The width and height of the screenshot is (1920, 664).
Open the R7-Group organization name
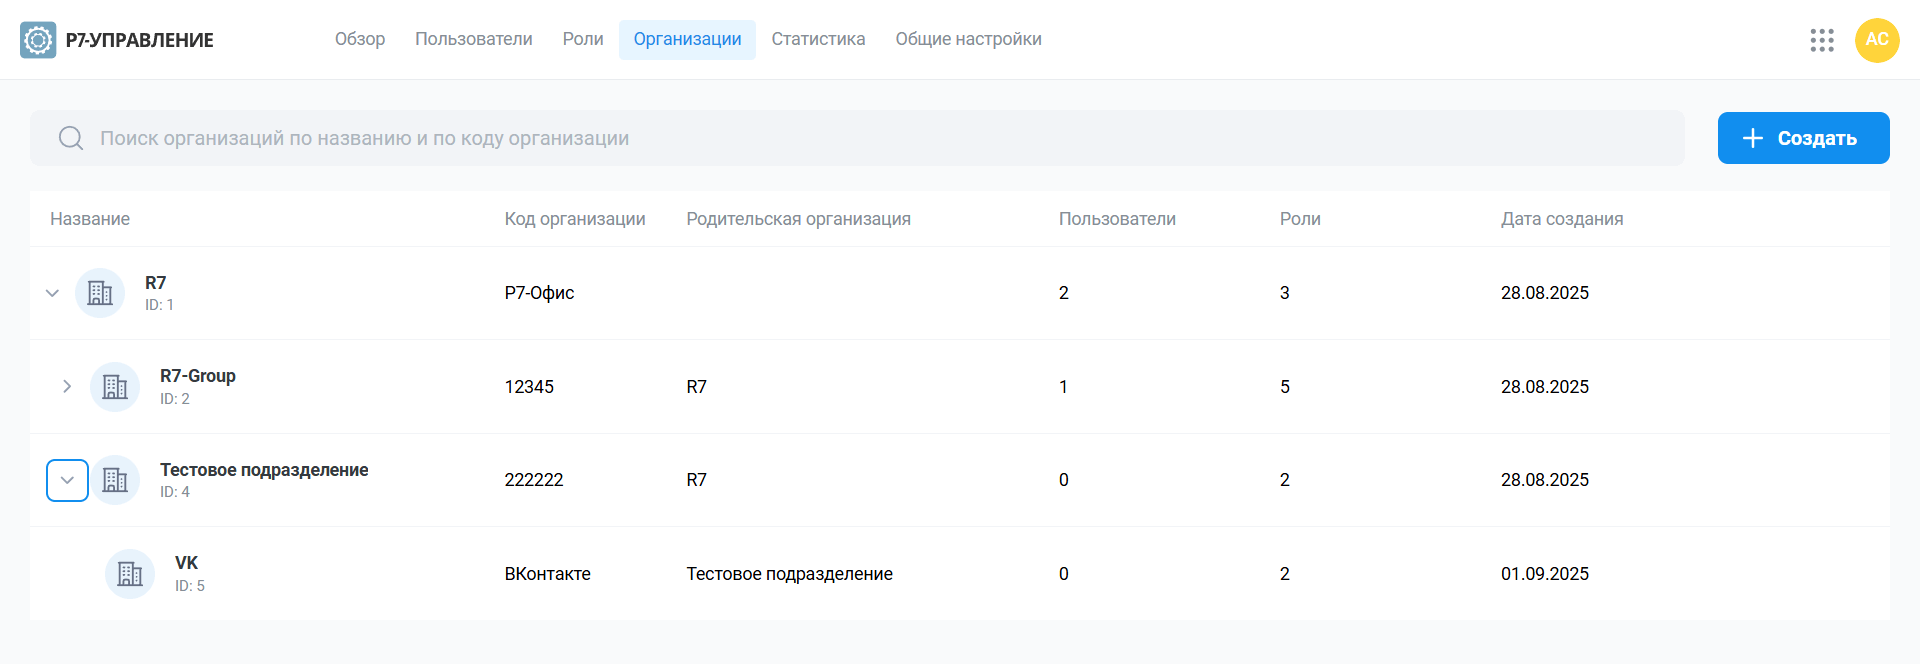click(x=198, y=376)
